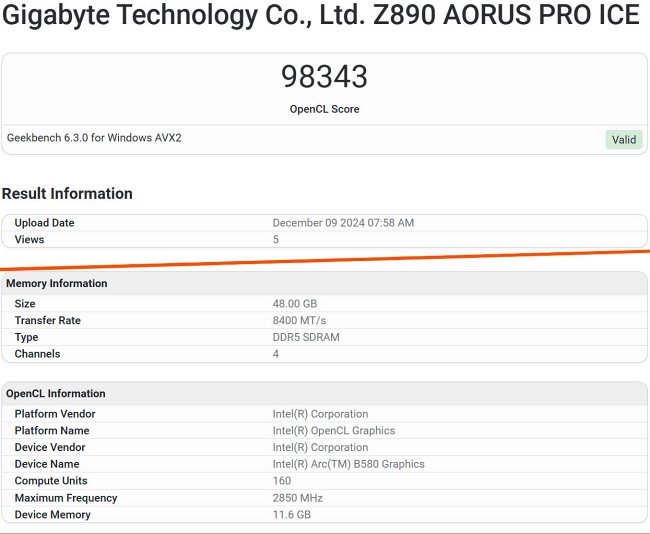This screenshot has width=650, height=534.
Task: Click the Gigabyte Z890 AORUS PRO ICE title
Action: [321, 15]
